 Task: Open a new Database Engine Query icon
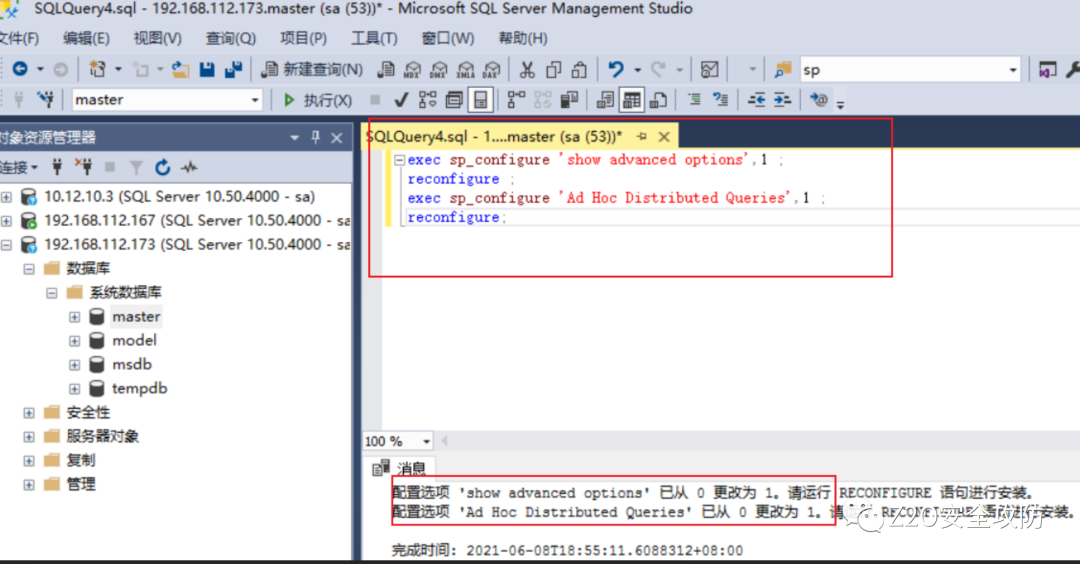(386, 69)
